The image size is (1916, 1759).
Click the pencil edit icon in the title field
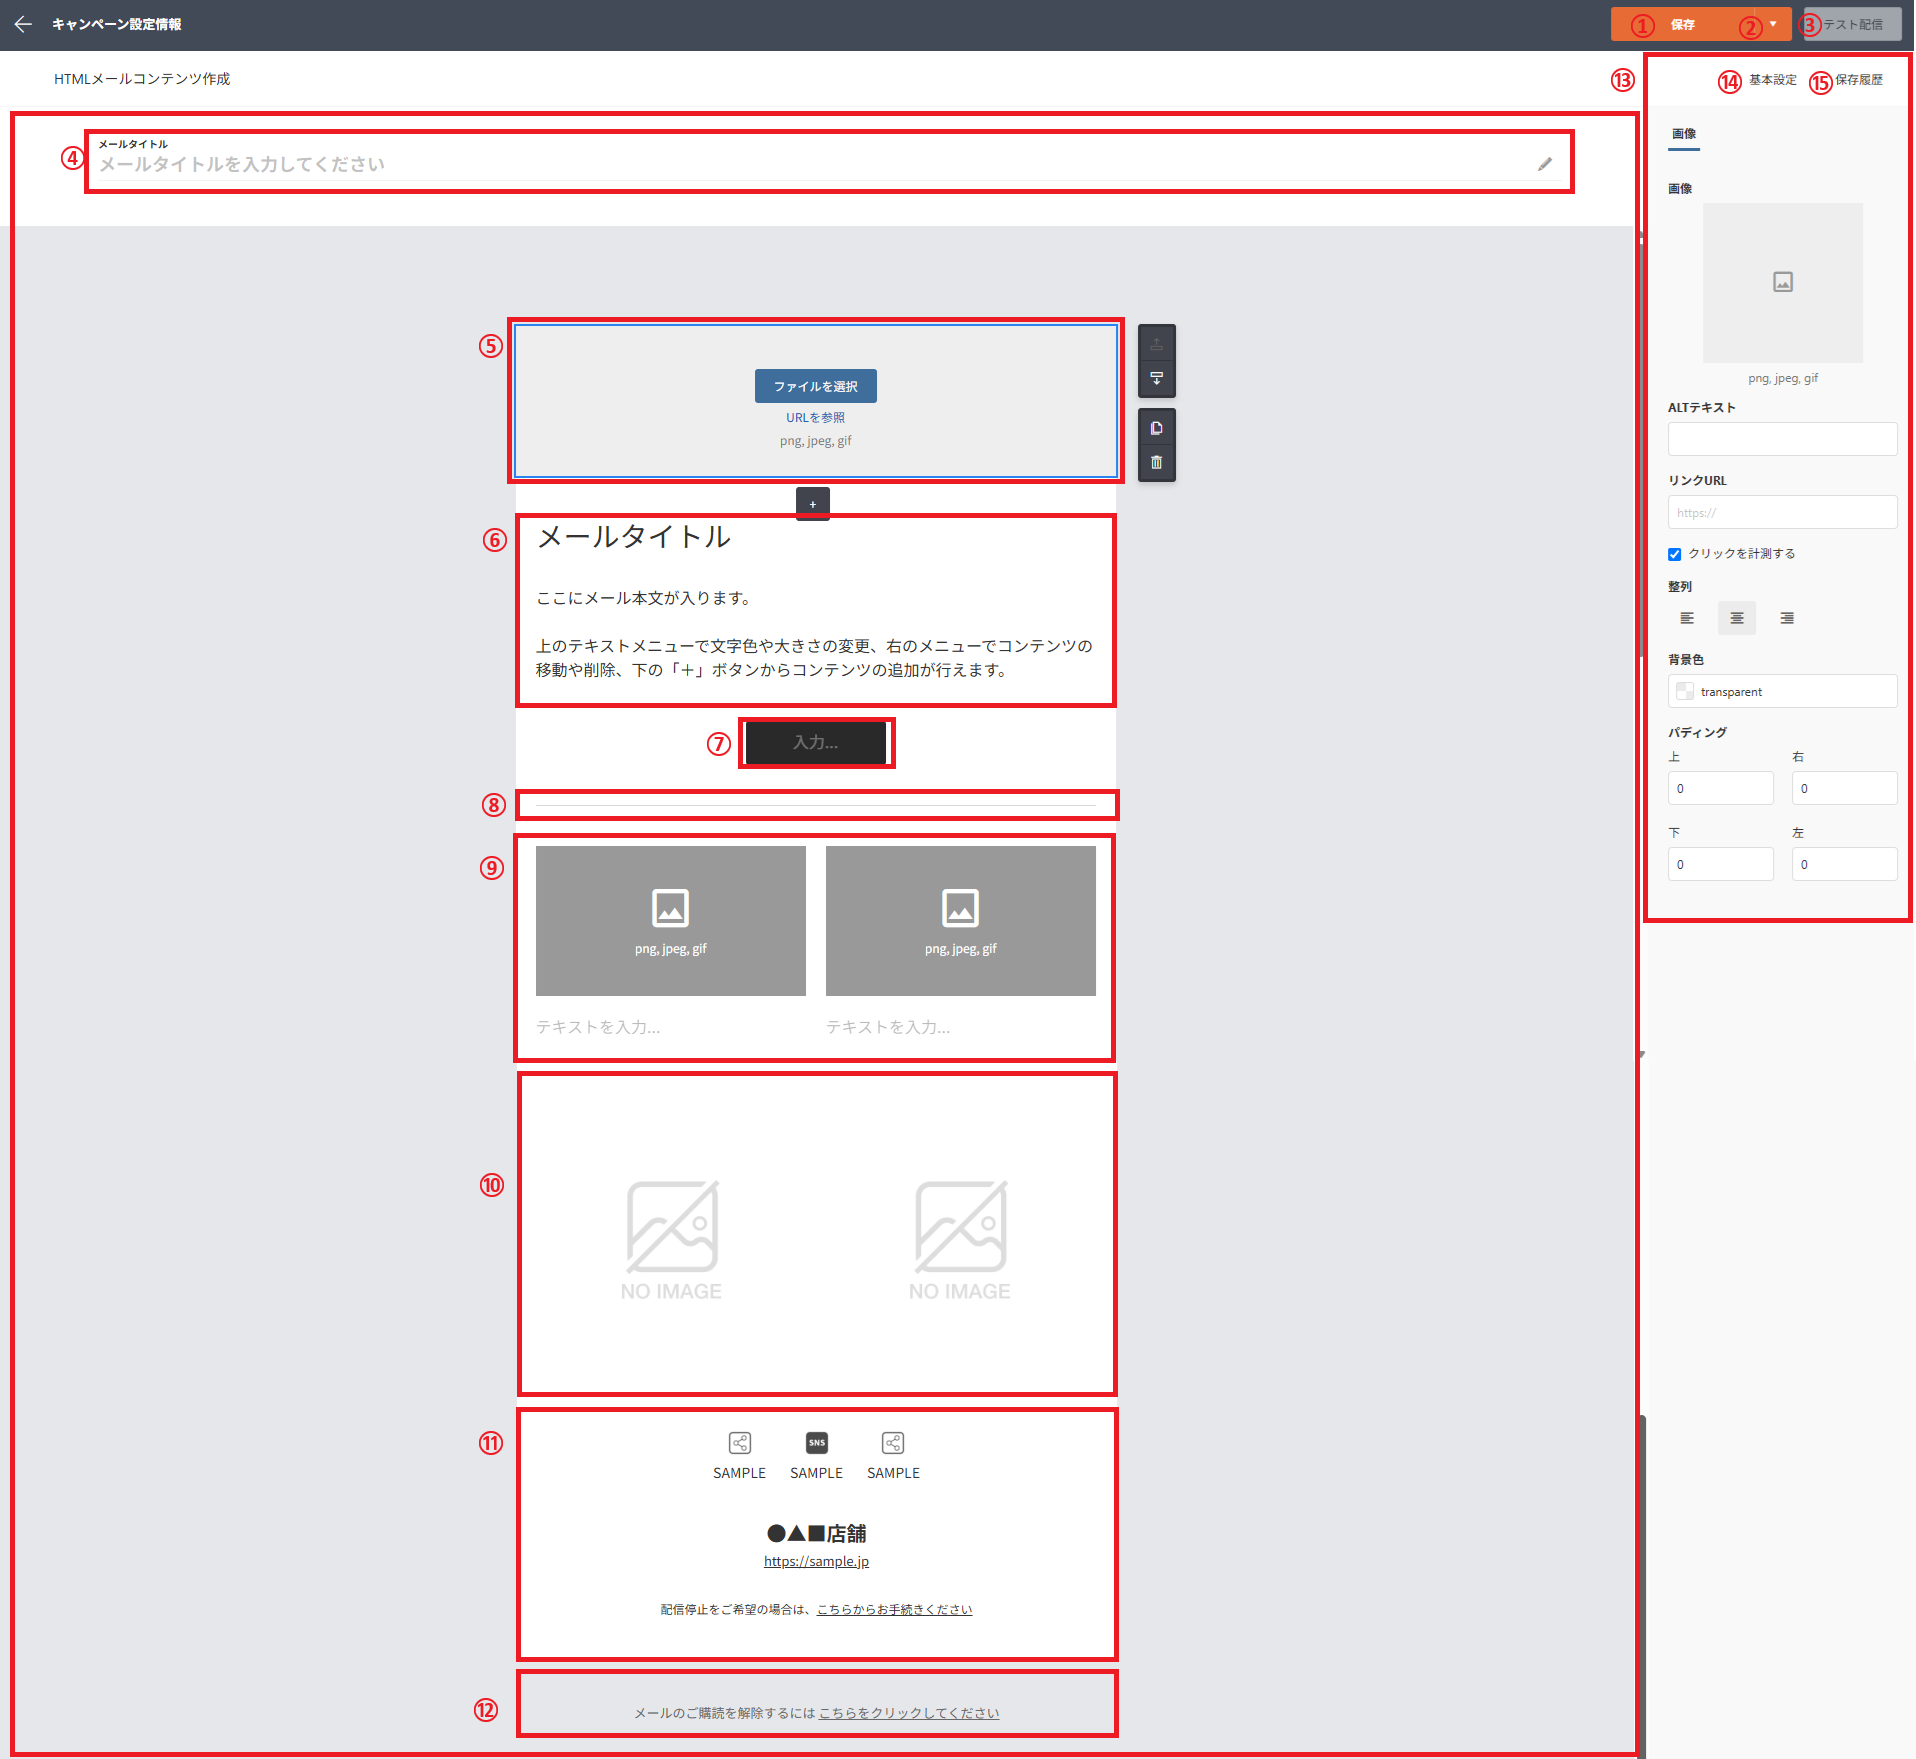click(1545, 164)
